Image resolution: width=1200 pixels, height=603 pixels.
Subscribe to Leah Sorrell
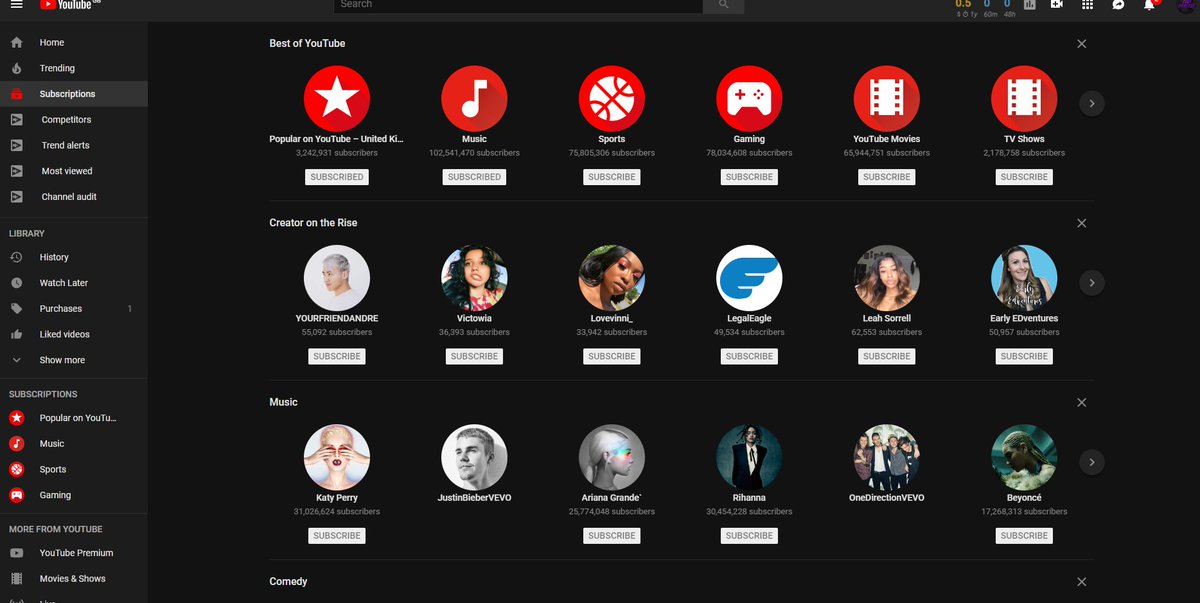click(887, 356)
